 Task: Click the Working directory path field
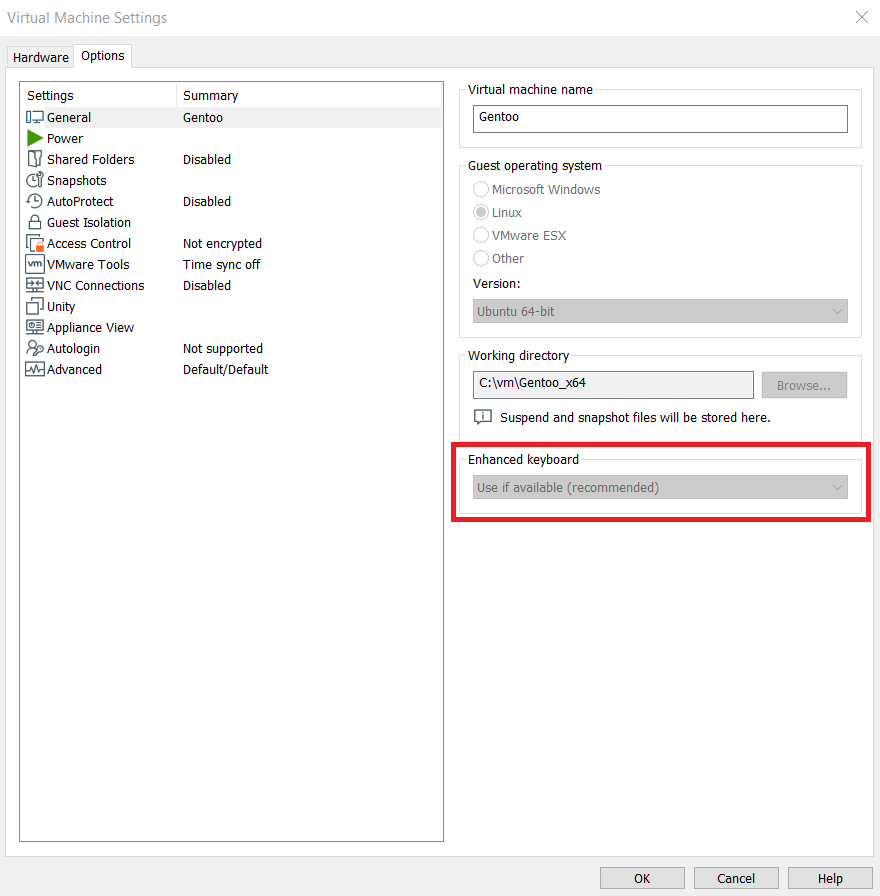[x=613, y=385]
